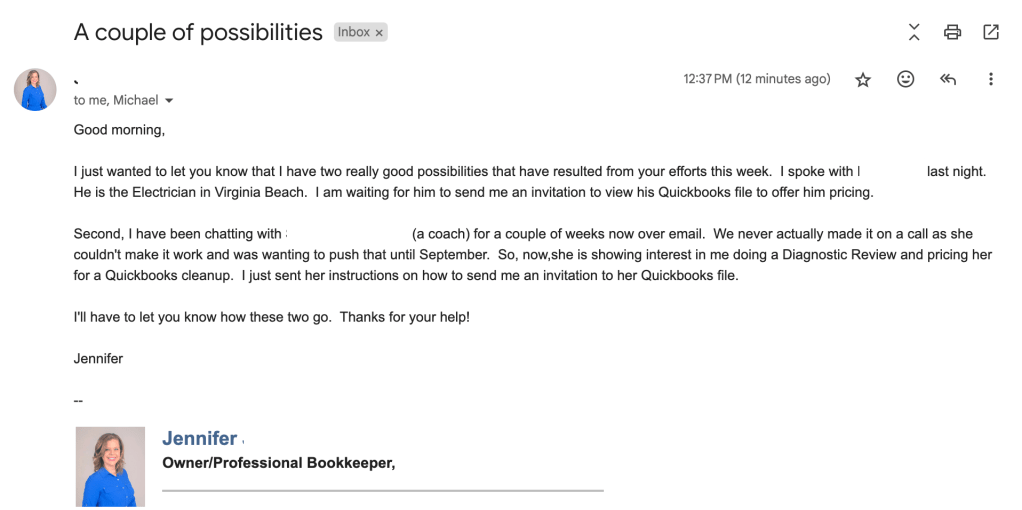
Task: Expand recipient details arrow beside "to me, Michael"
Action: [169, 101]
